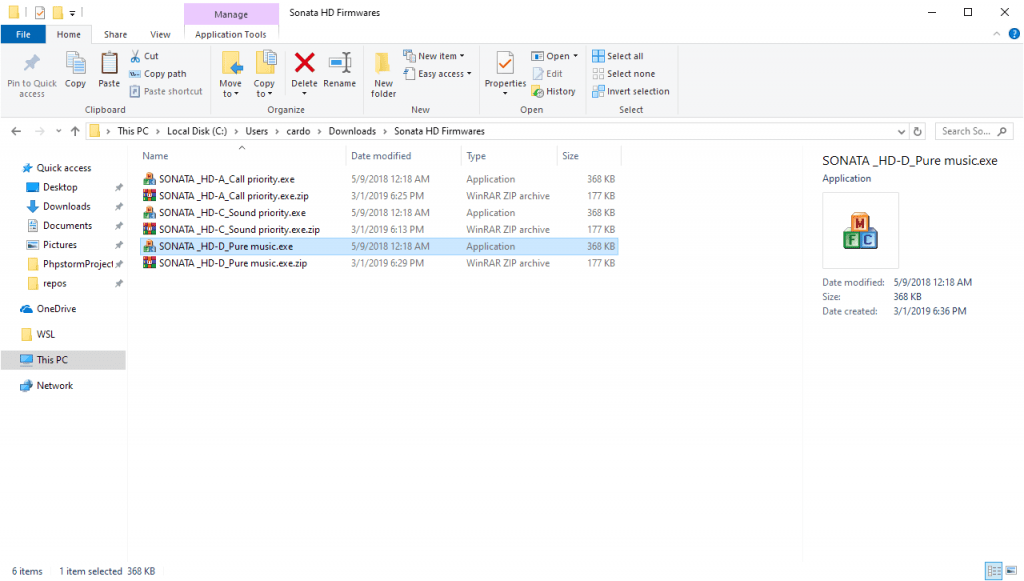The width and height of the screenshot is (1024, 581).
Task: Click Downloads in the address breadcrumb
Action: [352, 131]
